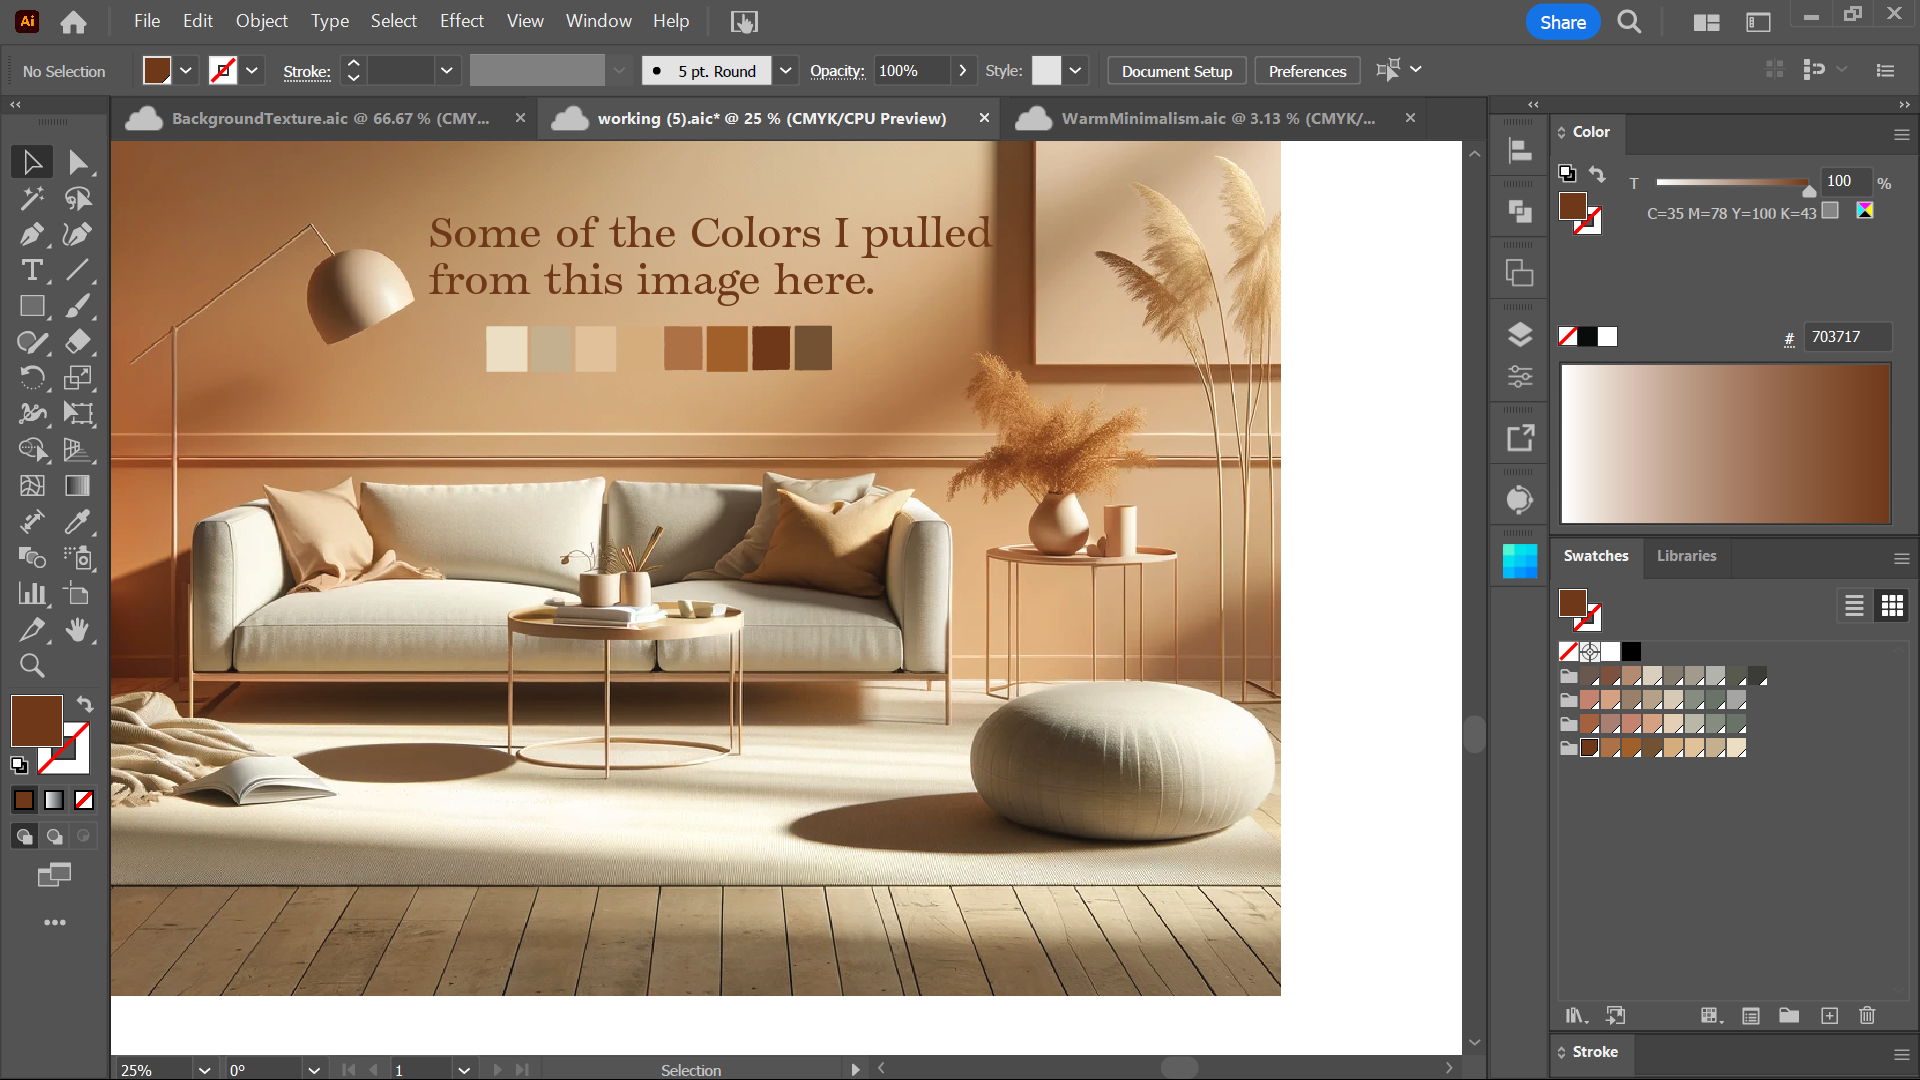
Task: Select the Column Graph tool
Action: click(x=32, y=594)
